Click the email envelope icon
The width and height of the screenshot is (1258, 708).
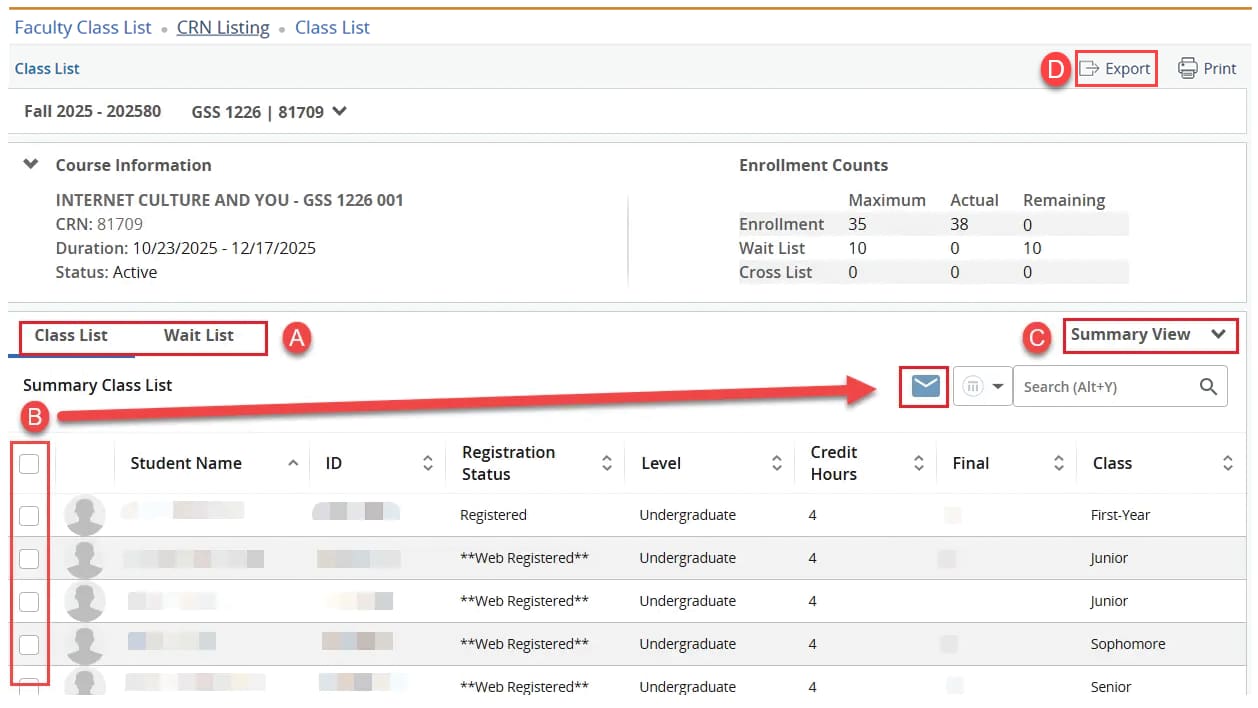tap(925, 386)
